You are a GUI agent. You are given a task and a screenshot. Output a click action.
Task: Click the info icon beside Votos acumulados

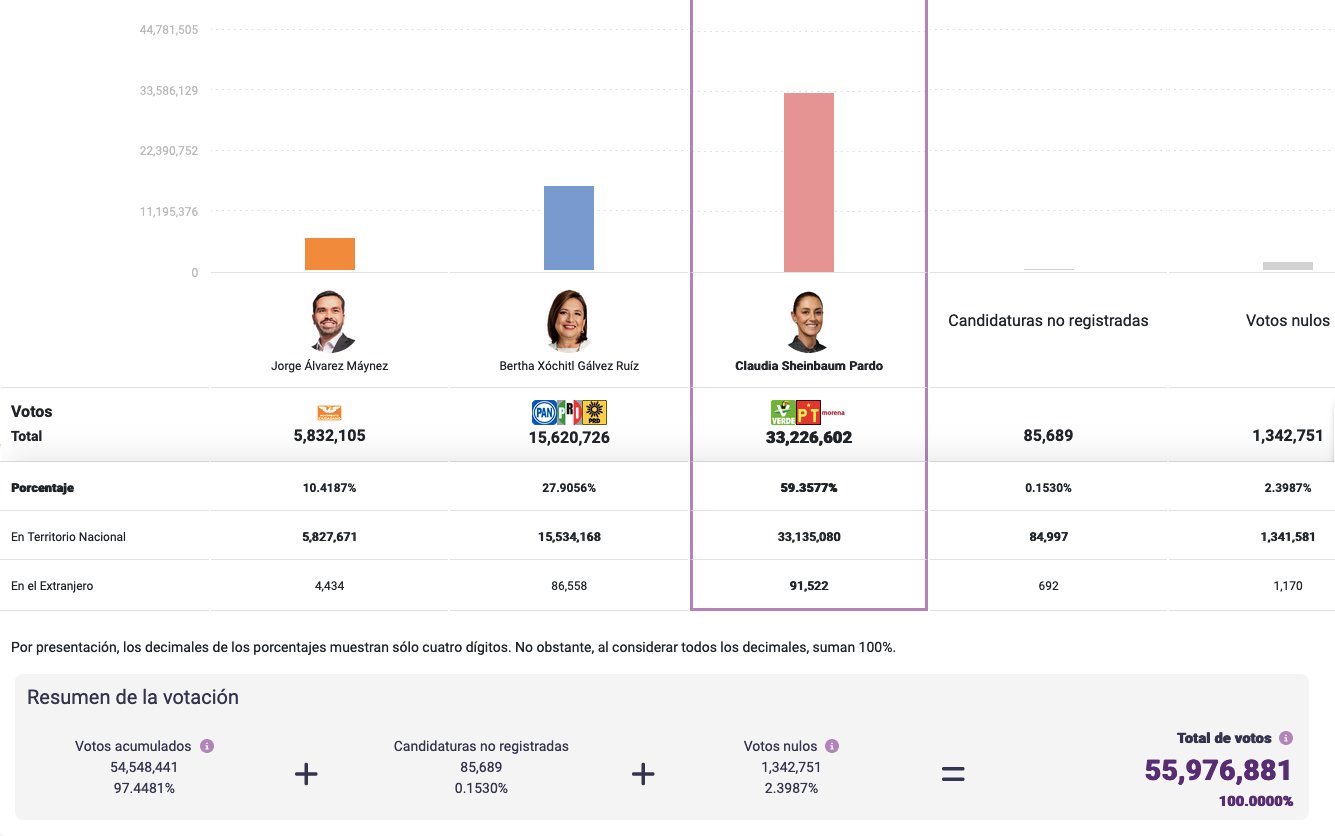point(207,746)
